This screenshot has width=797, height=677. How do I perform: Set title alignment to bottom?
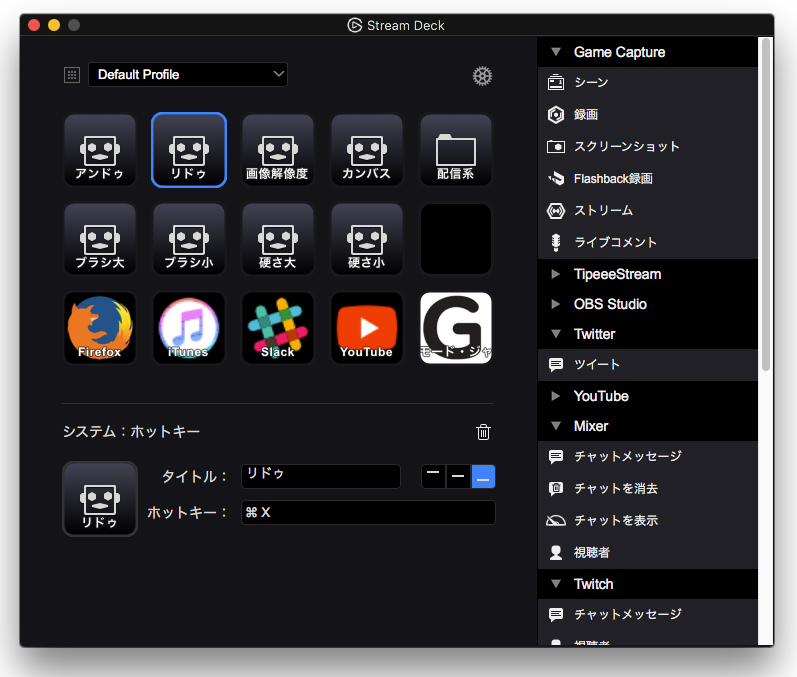point(483,476)
